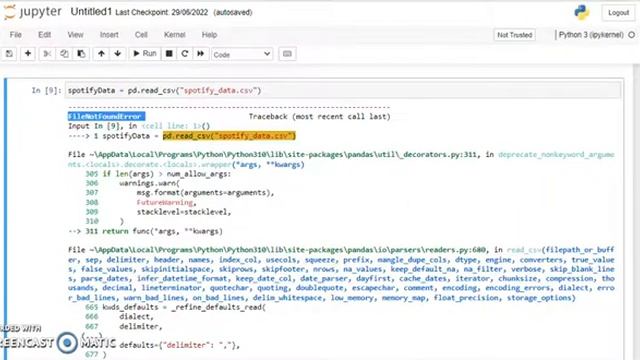
Task: Click the (autosaved) status text
Action: click(233, 13)
